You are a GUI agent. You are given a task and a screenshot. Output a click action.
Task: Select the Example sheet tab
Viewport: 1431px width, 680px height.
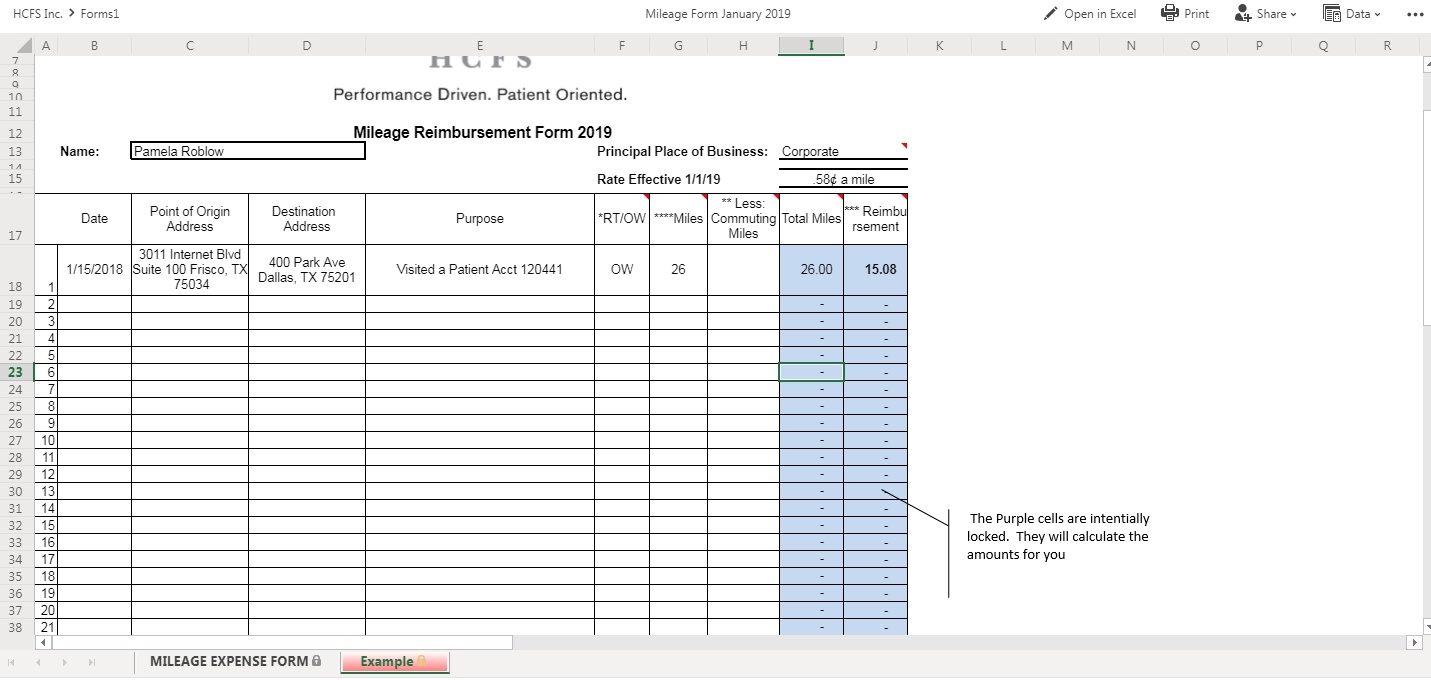(394, 662)
